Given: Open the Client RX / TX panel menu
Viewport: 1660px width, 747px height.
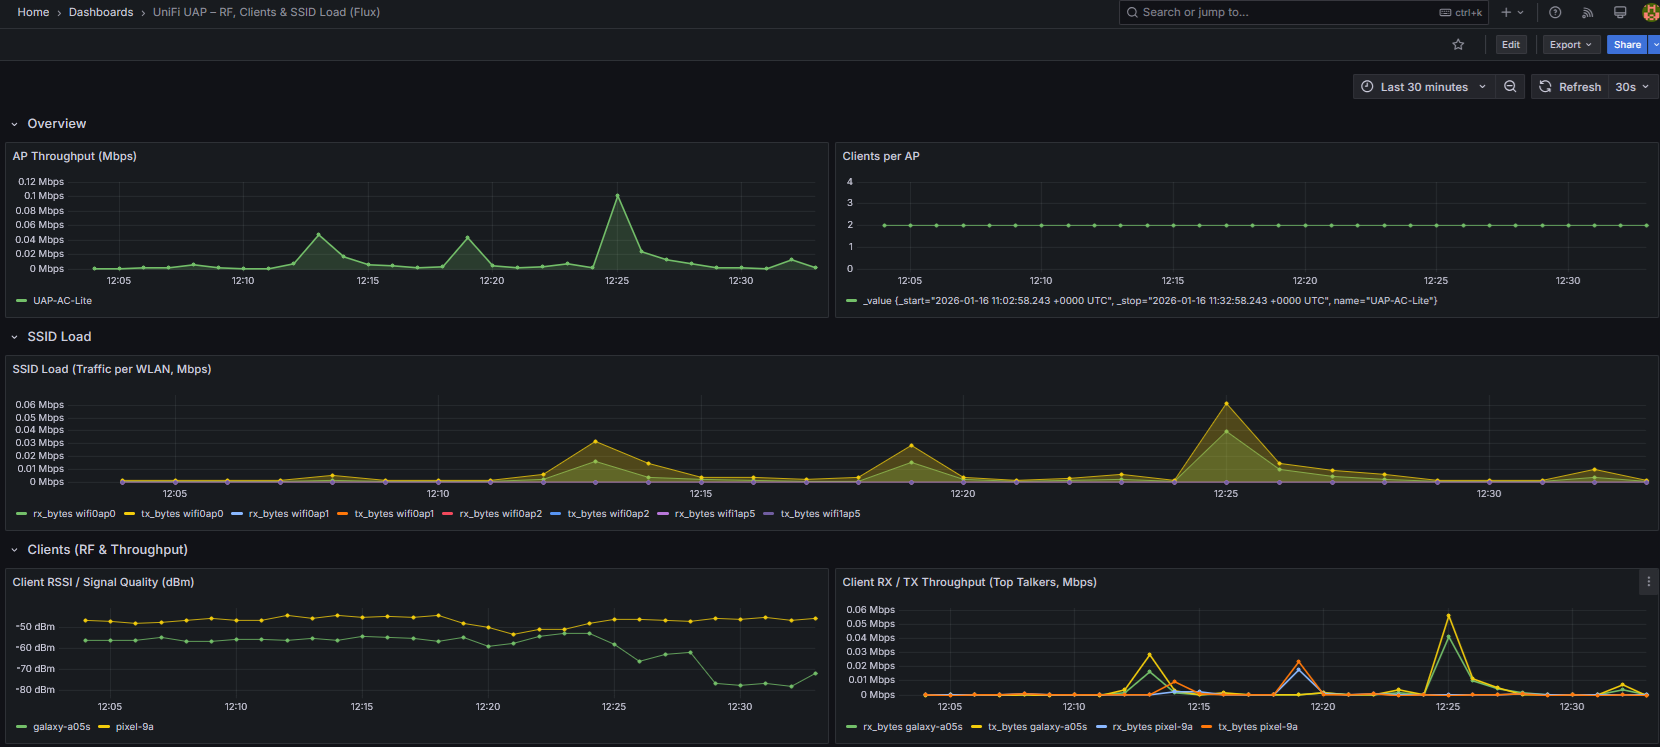Looking at the screenshot, I should [x=1648, y=582].
